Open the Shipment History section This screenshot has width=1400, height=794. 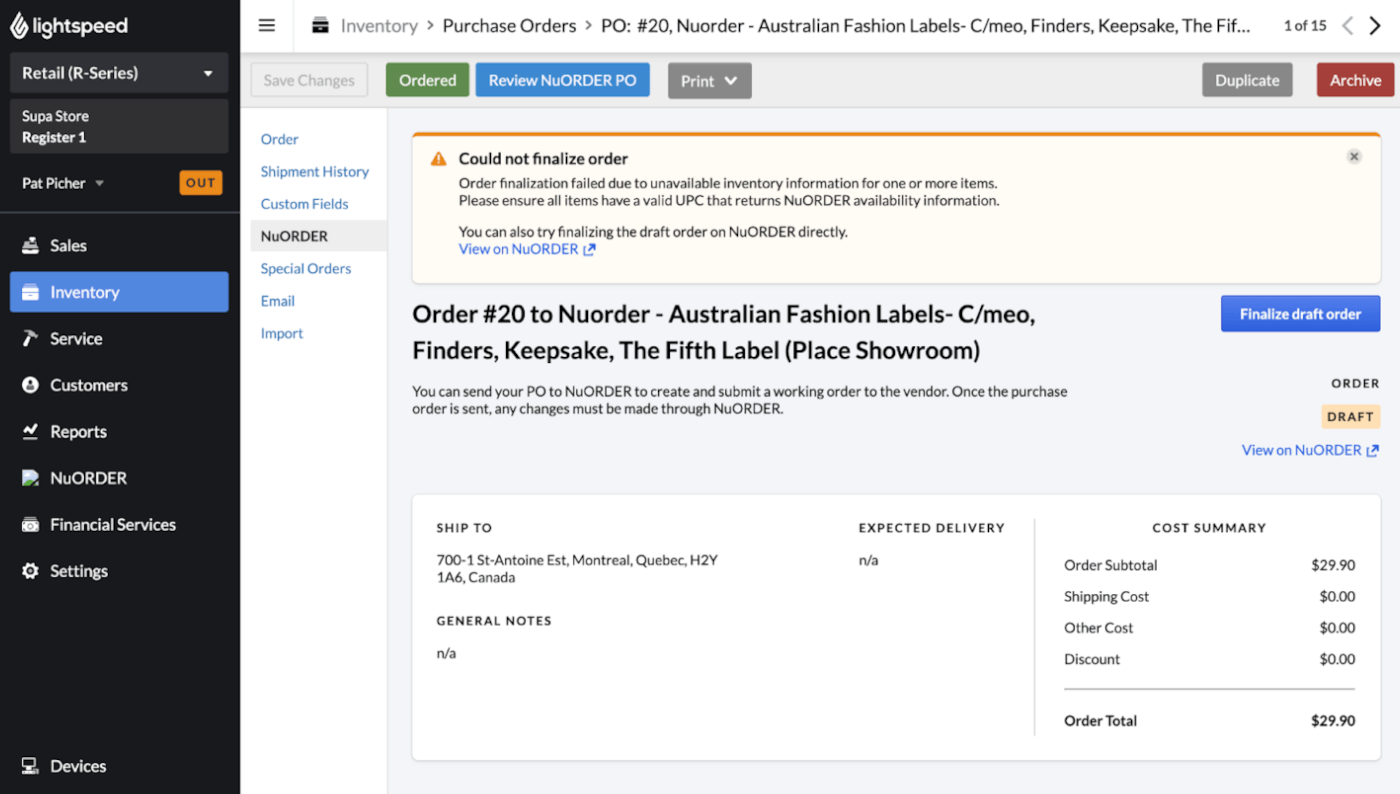pyautogui.click(x=315, y=171)
